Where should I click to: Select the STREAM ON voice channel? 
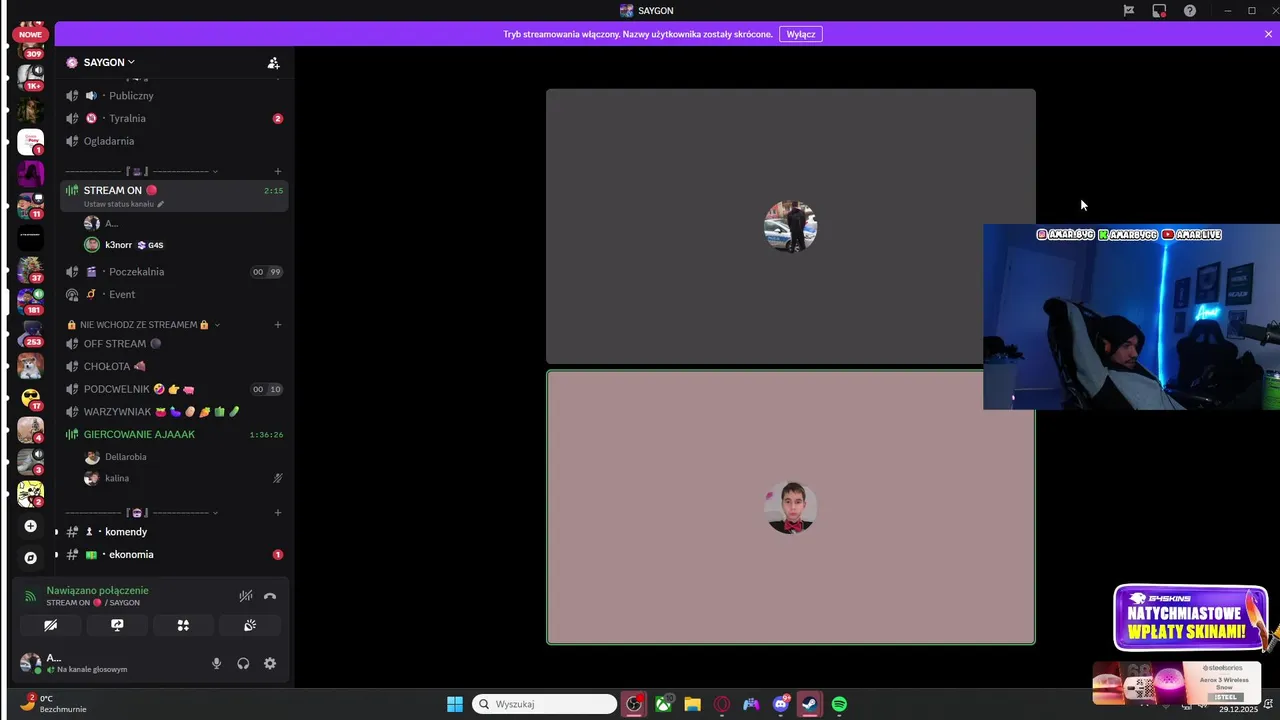pos(174,190)
